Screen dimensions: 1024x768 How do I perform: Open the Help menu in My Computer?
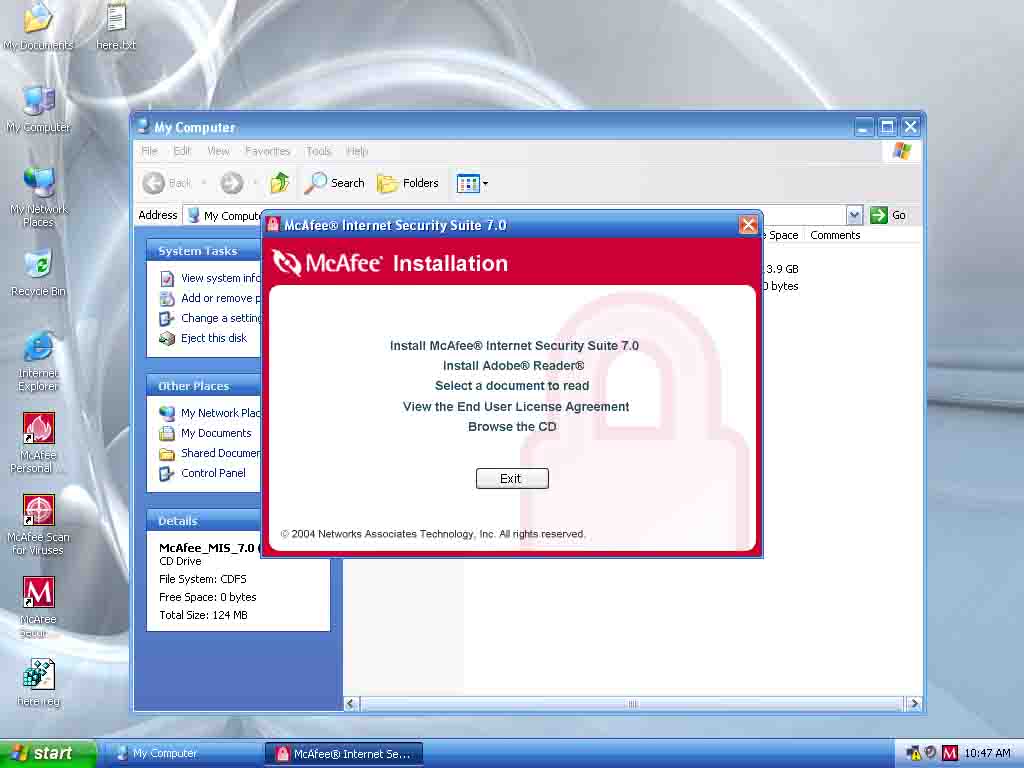[357, 151]
